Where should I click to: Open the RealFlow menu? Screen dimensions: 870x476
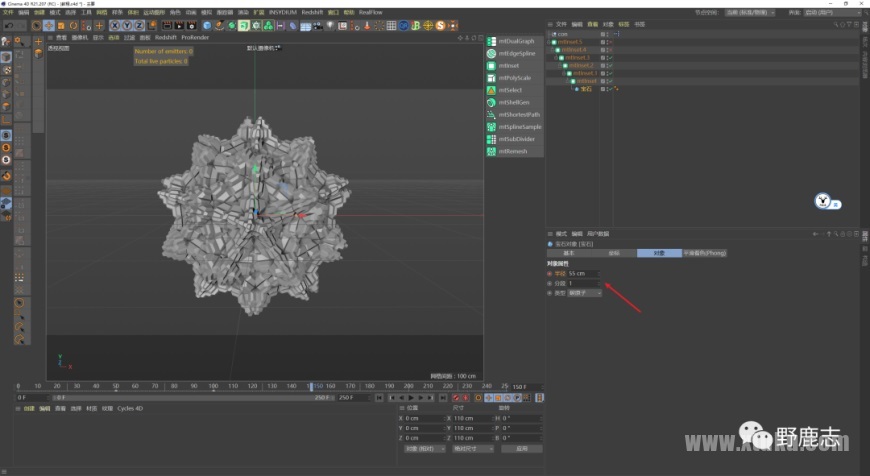point(371,12)
